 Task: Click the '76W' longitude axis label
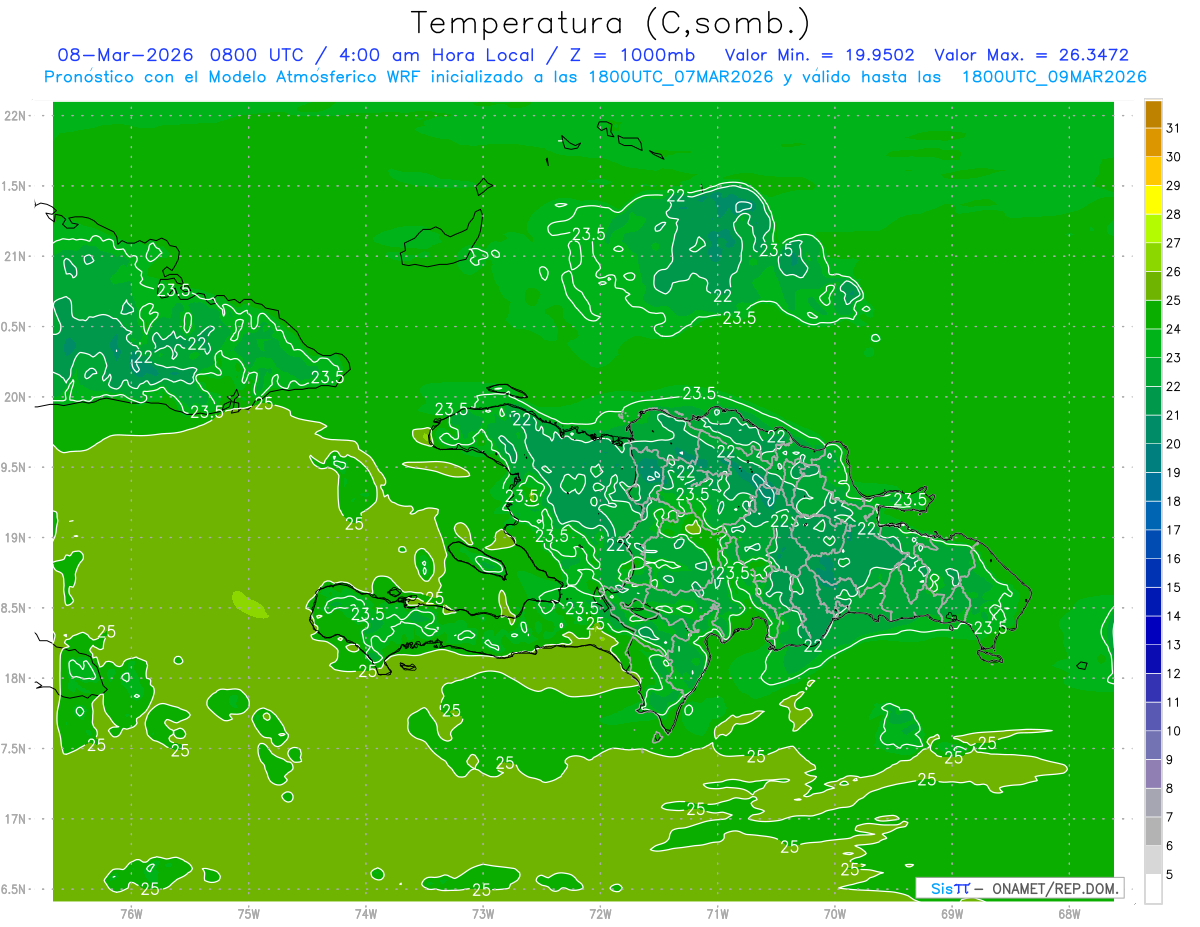[132, 913]
